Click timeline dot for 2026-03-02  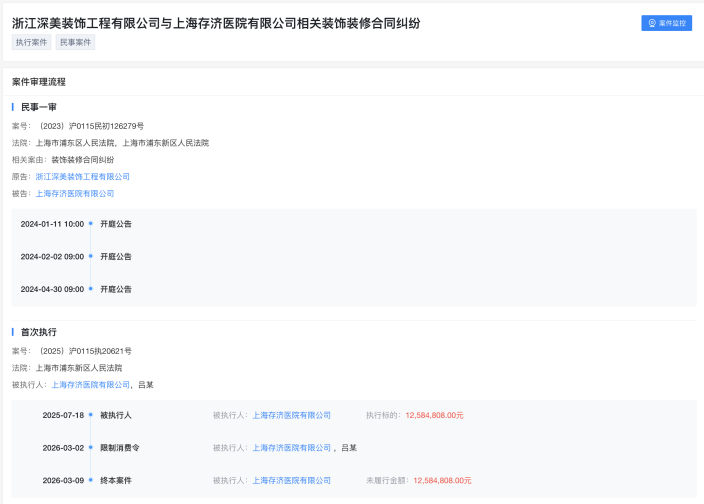click(x=91, y=448)
